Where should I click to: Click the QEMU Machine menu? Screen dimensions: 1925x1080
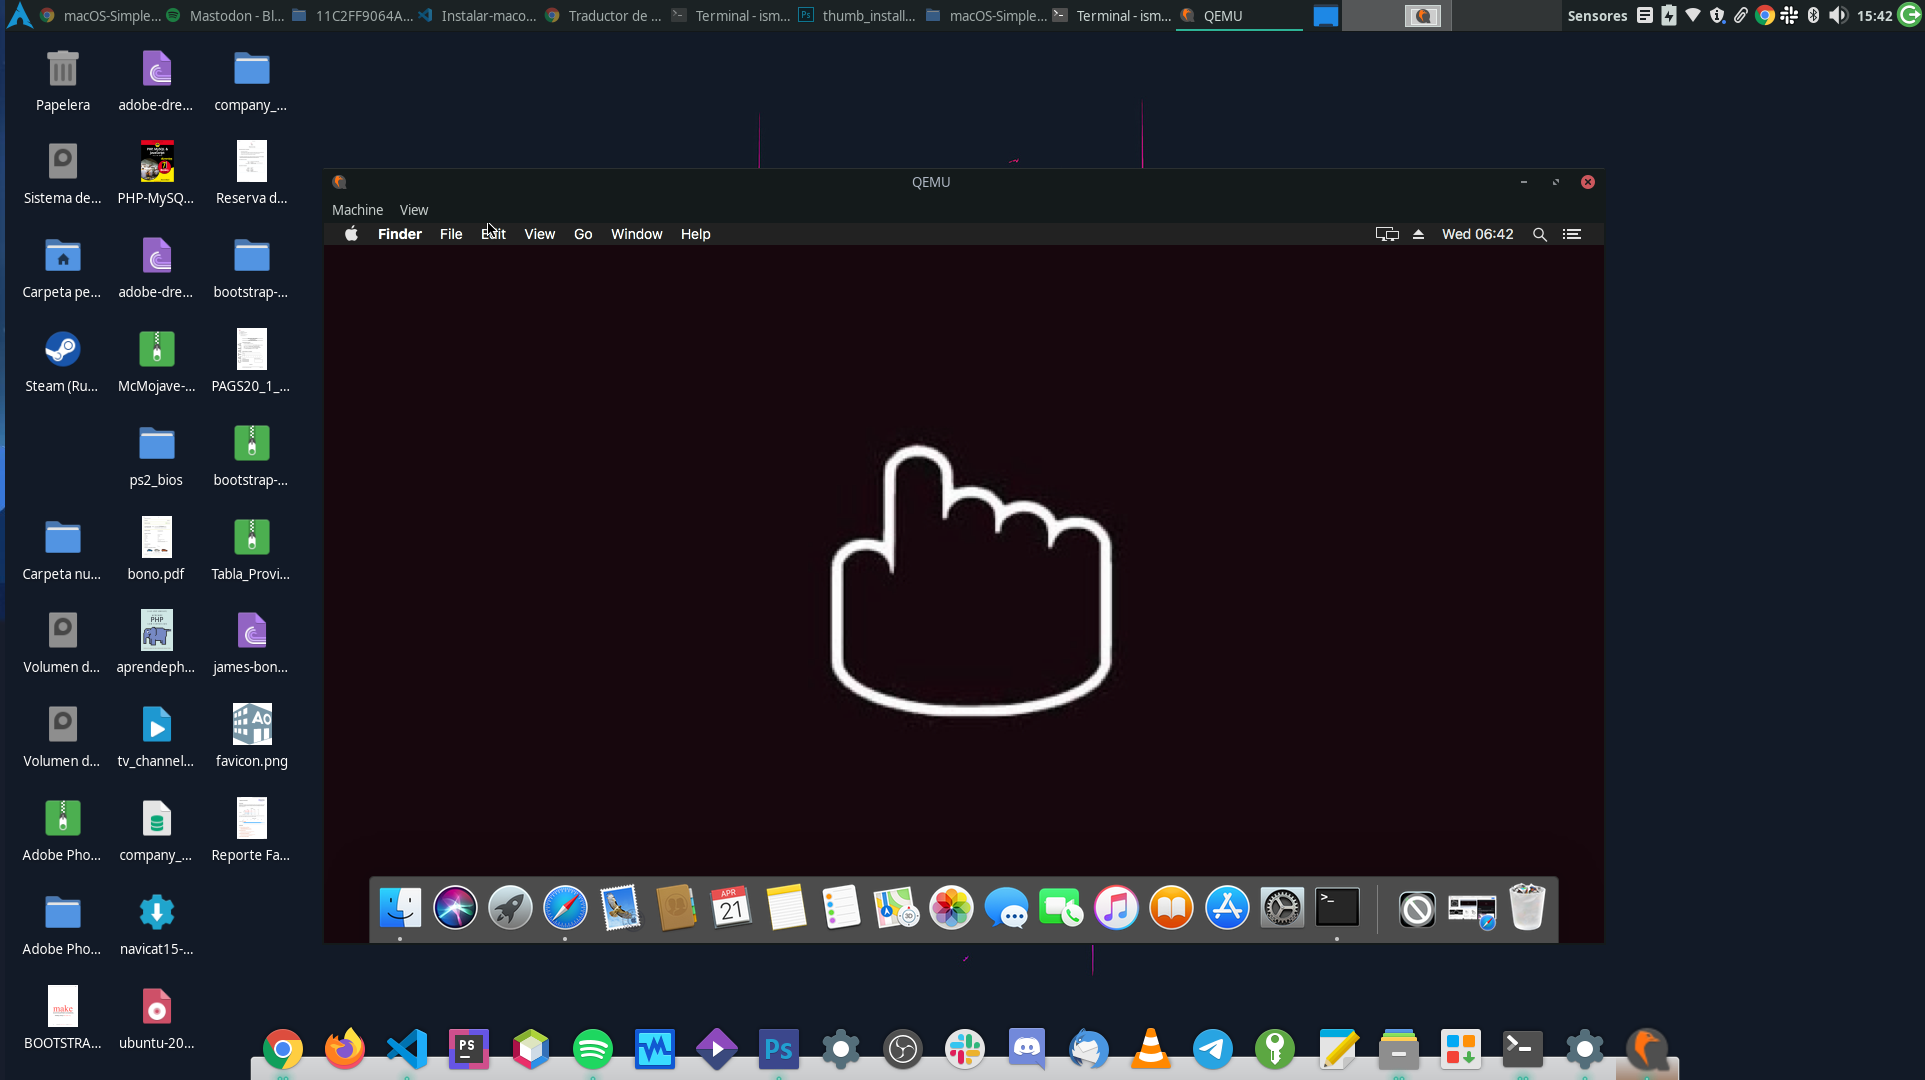tap(358, 209)
